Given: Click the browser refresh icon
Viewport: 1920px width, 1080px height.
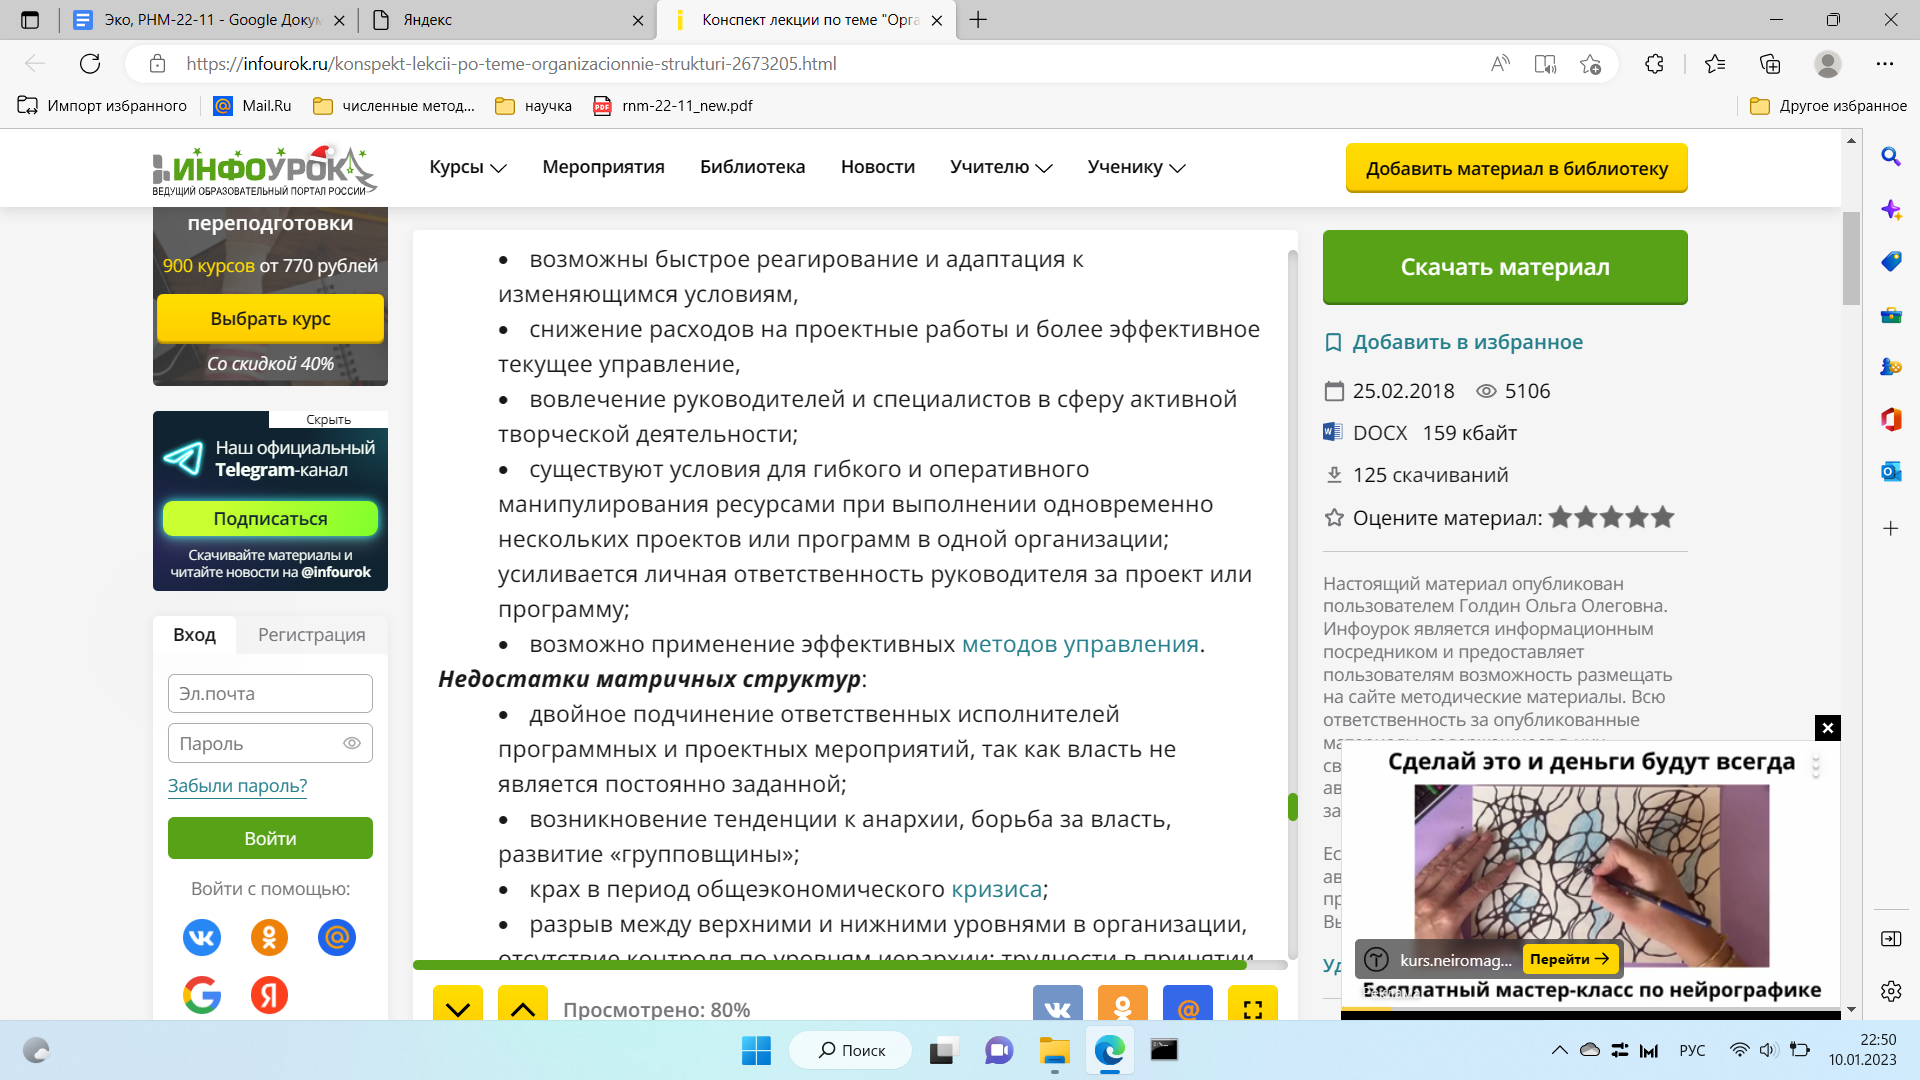Looking at the screenshot, I should point(90,64).
